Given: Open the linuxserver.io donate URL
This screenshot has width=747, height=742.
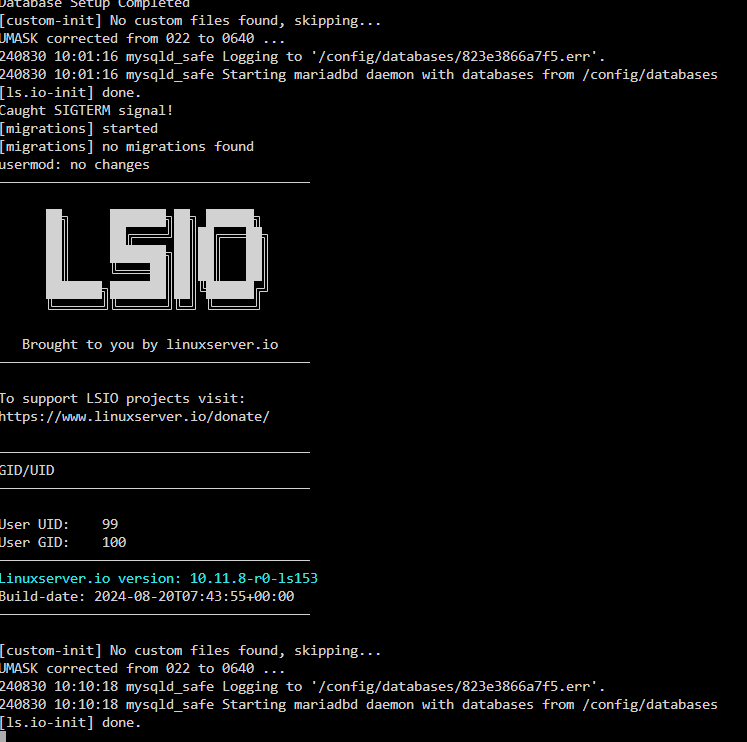Looking at the screenshot, I should coord(134,417).
